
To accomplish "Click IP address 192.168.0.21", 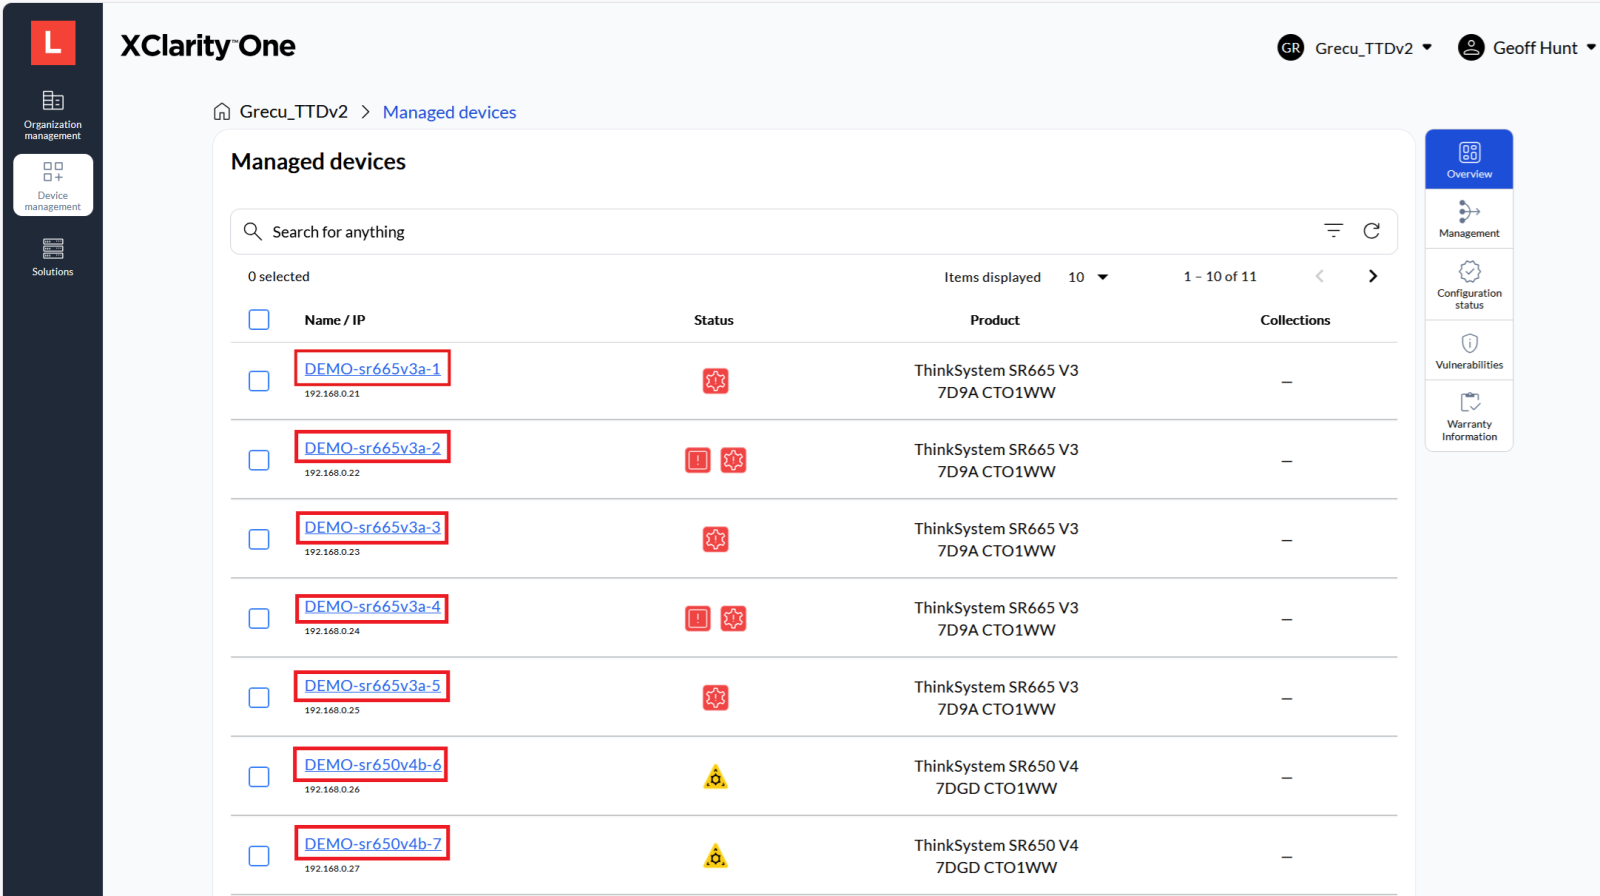I will pos(332,394).
